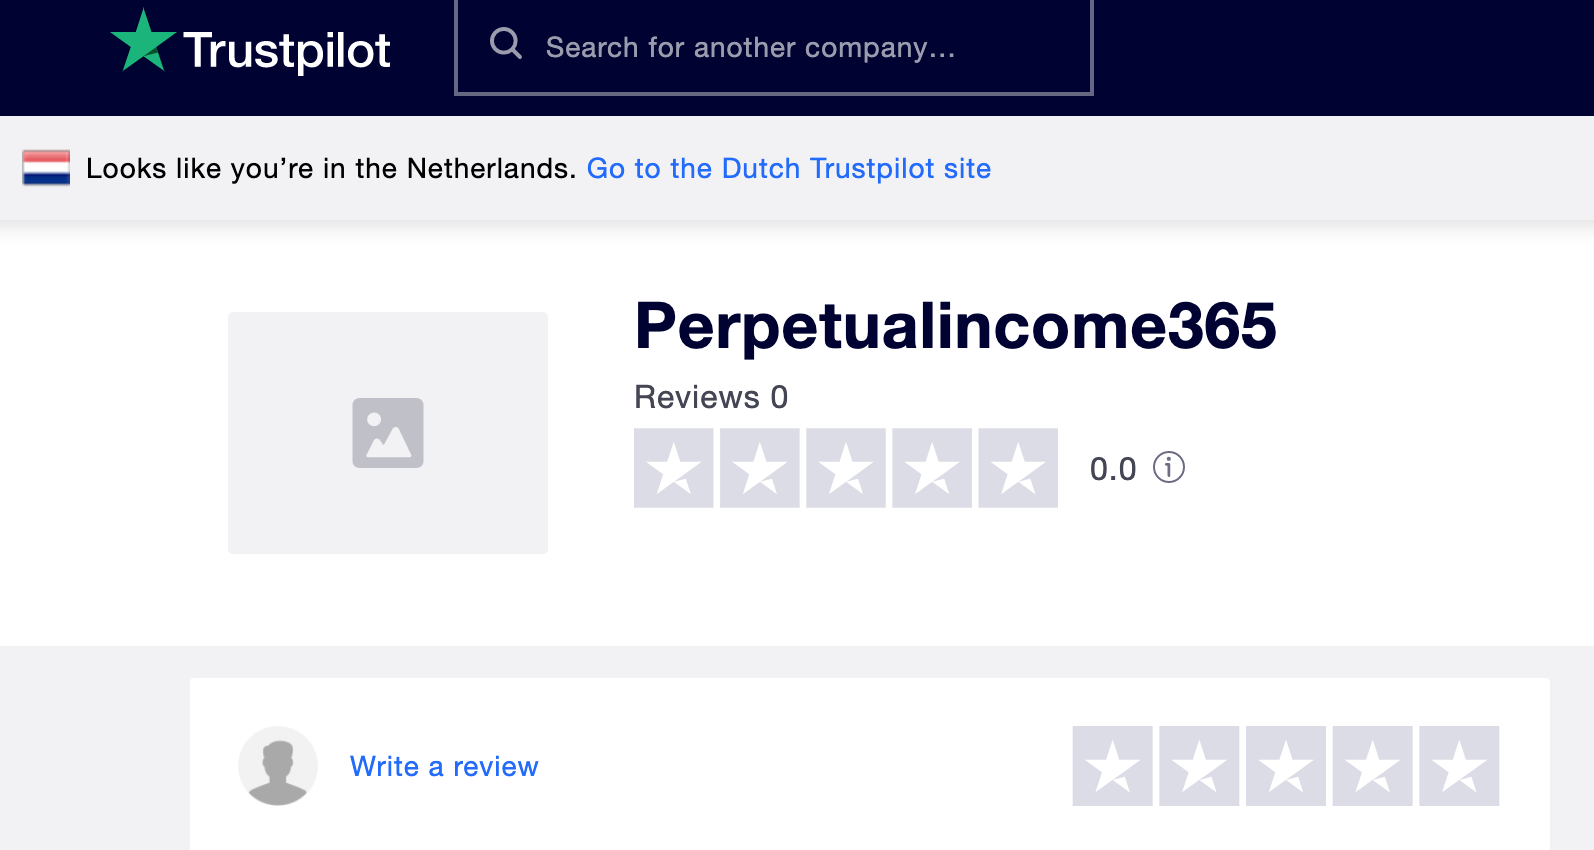Click the user avatar beside Write a review
Viewport: 1594px width, 850px height.
coord(278,766)
